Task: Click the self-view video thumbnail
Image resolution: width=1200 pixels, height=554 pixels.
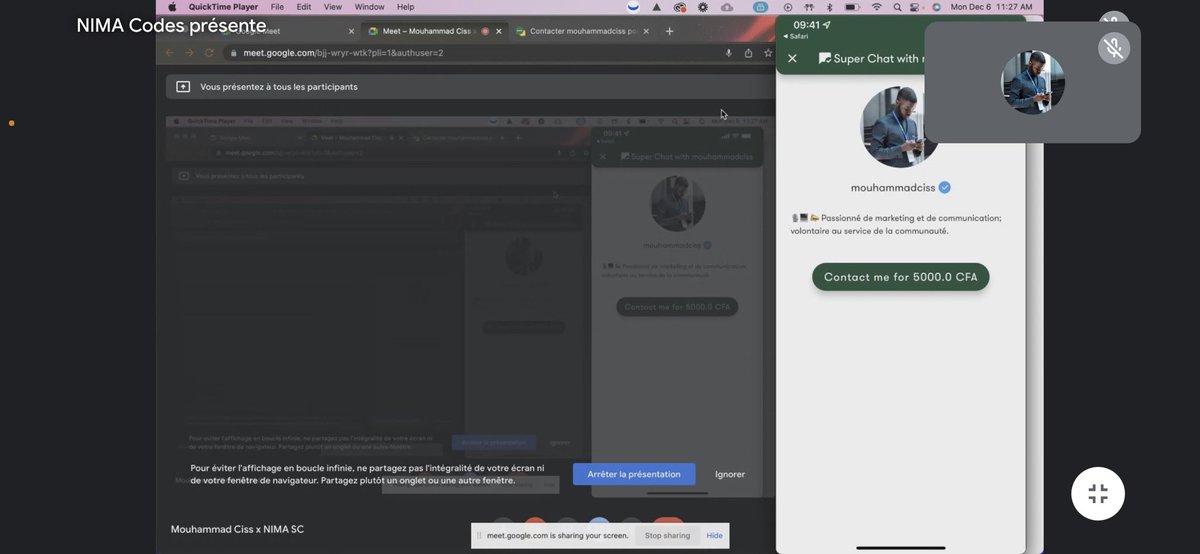Action: tap(1032, 82)
